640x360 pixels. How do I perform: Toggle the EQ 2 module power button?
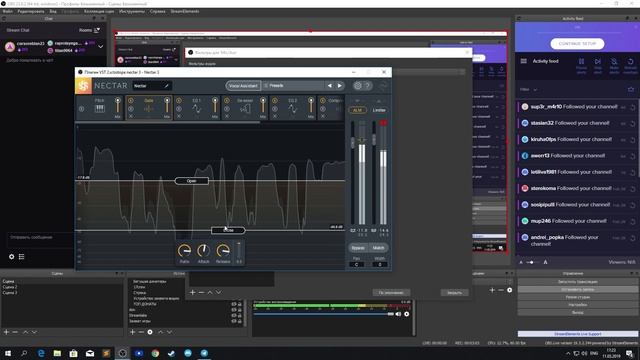coord(275,100)
